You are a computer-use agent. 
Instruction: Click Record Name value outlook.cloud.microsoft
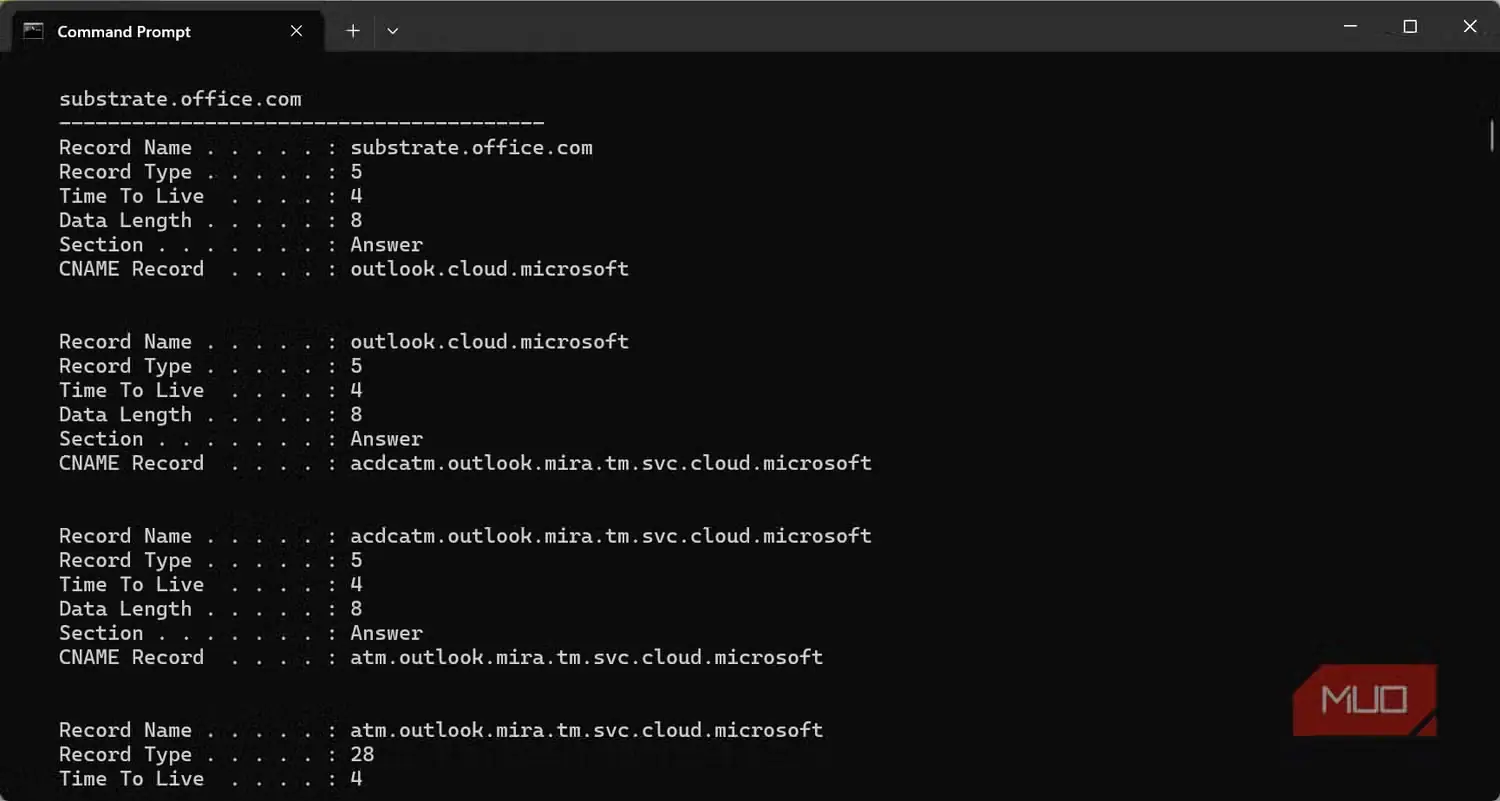coord(489,341)
